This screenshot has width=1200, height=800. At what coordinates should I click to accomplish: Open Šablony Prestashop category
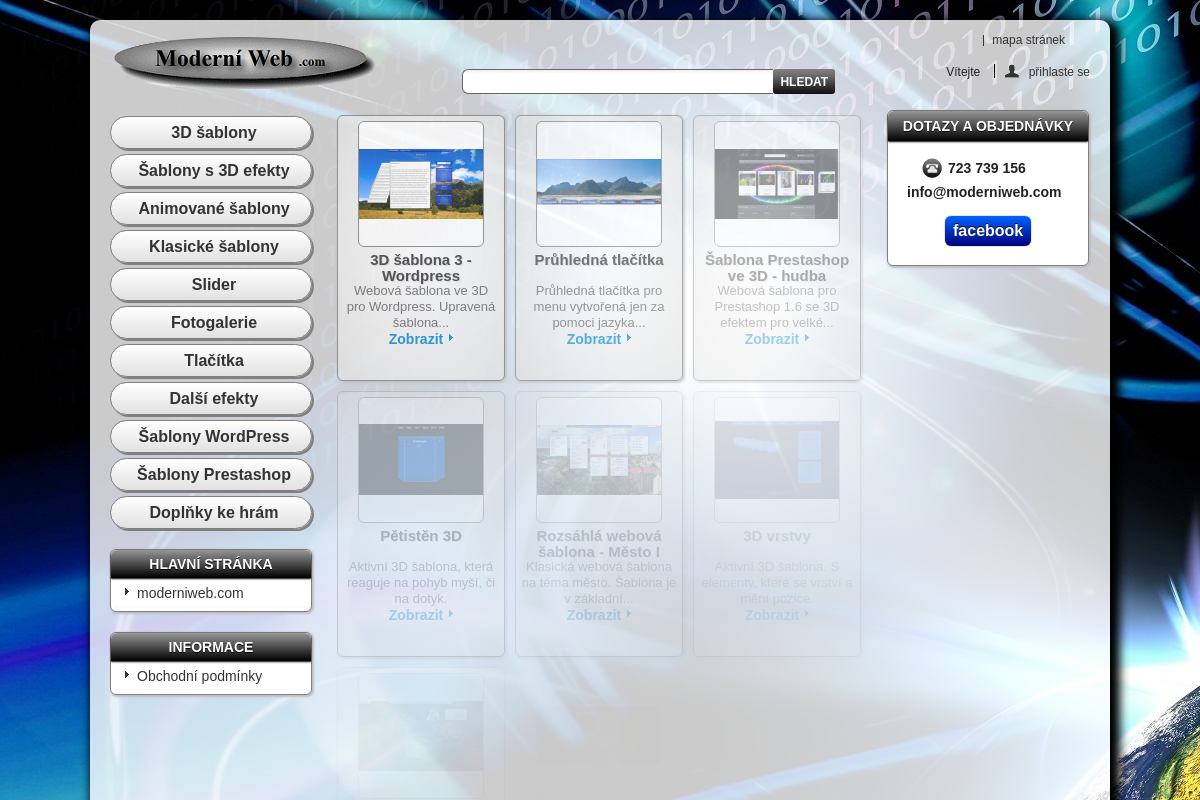pyautogui.click(x=212, y=475)
